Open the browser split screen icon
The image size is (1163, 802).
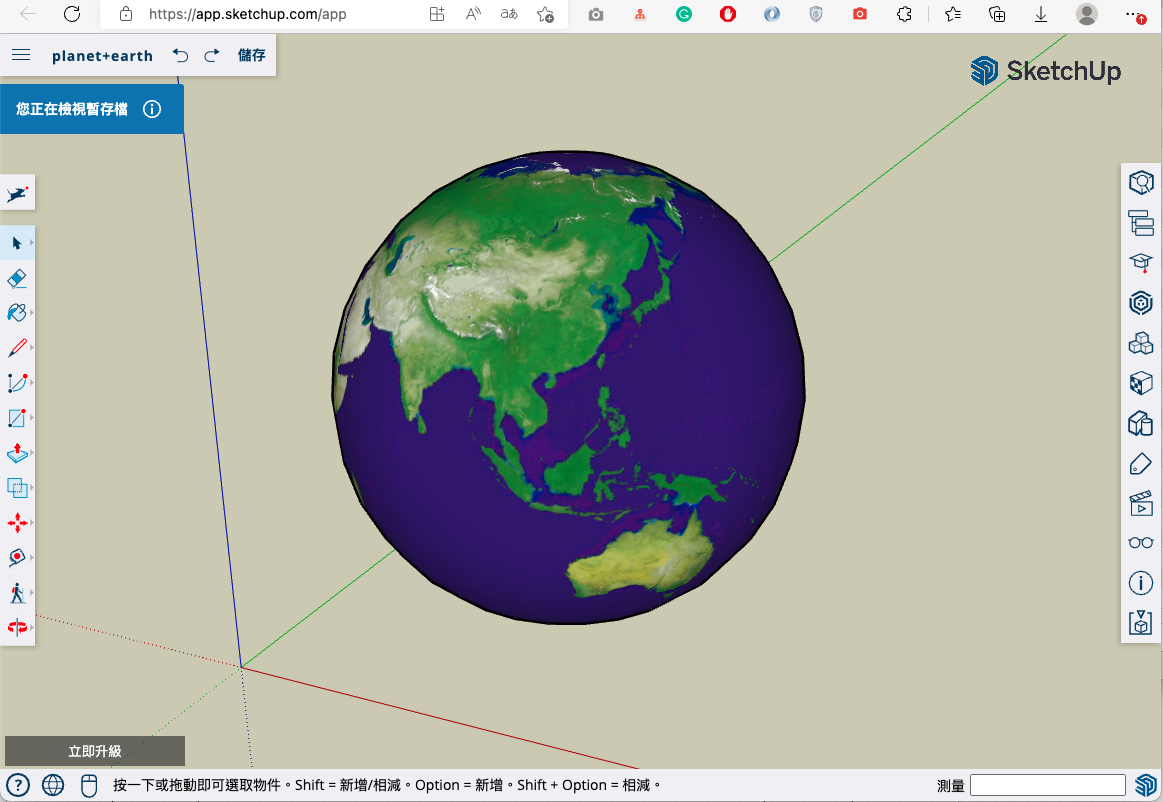(x=437, y=14)
